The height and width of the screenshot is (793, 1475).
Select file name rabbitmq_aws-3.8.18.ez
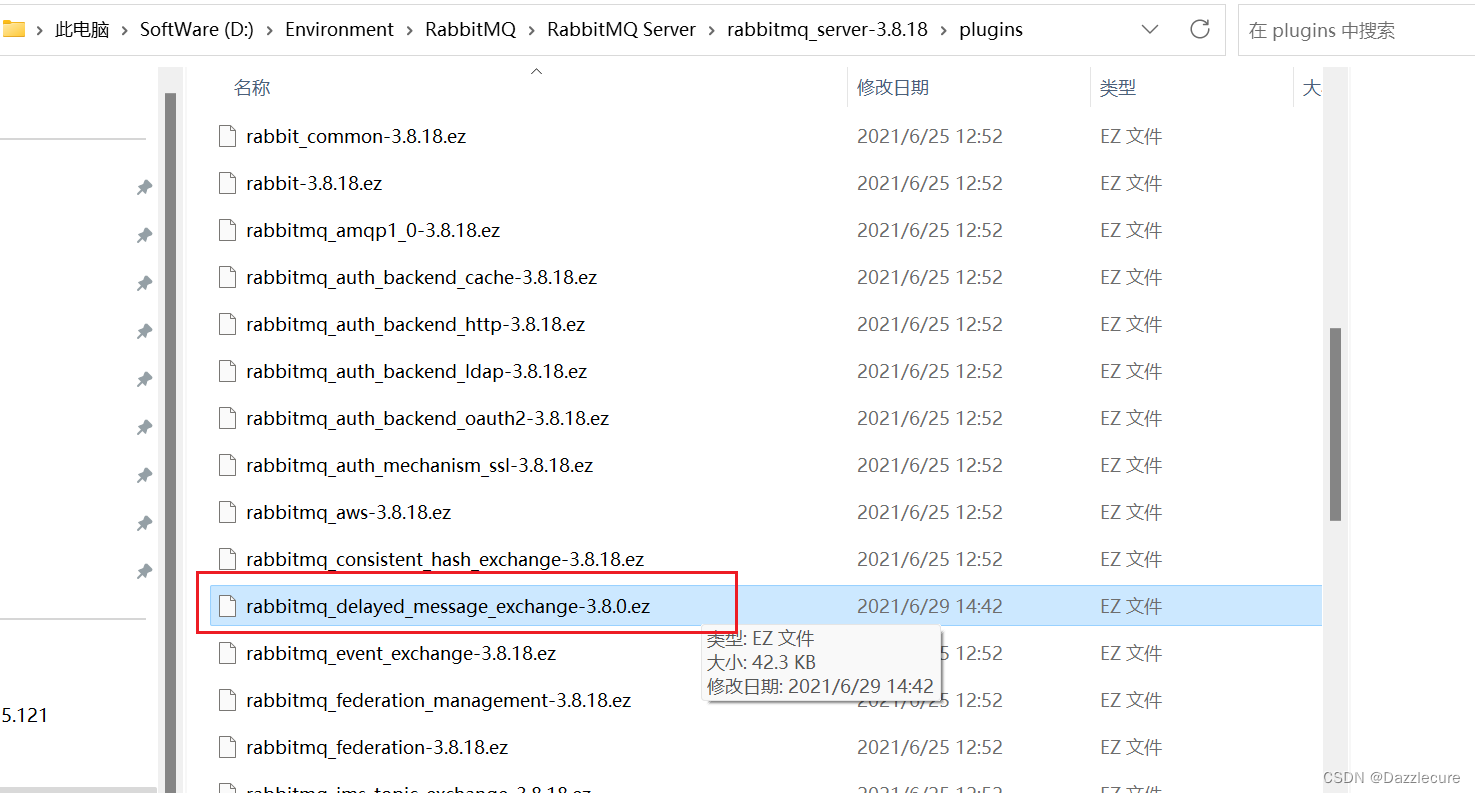(x=348, y=512)
